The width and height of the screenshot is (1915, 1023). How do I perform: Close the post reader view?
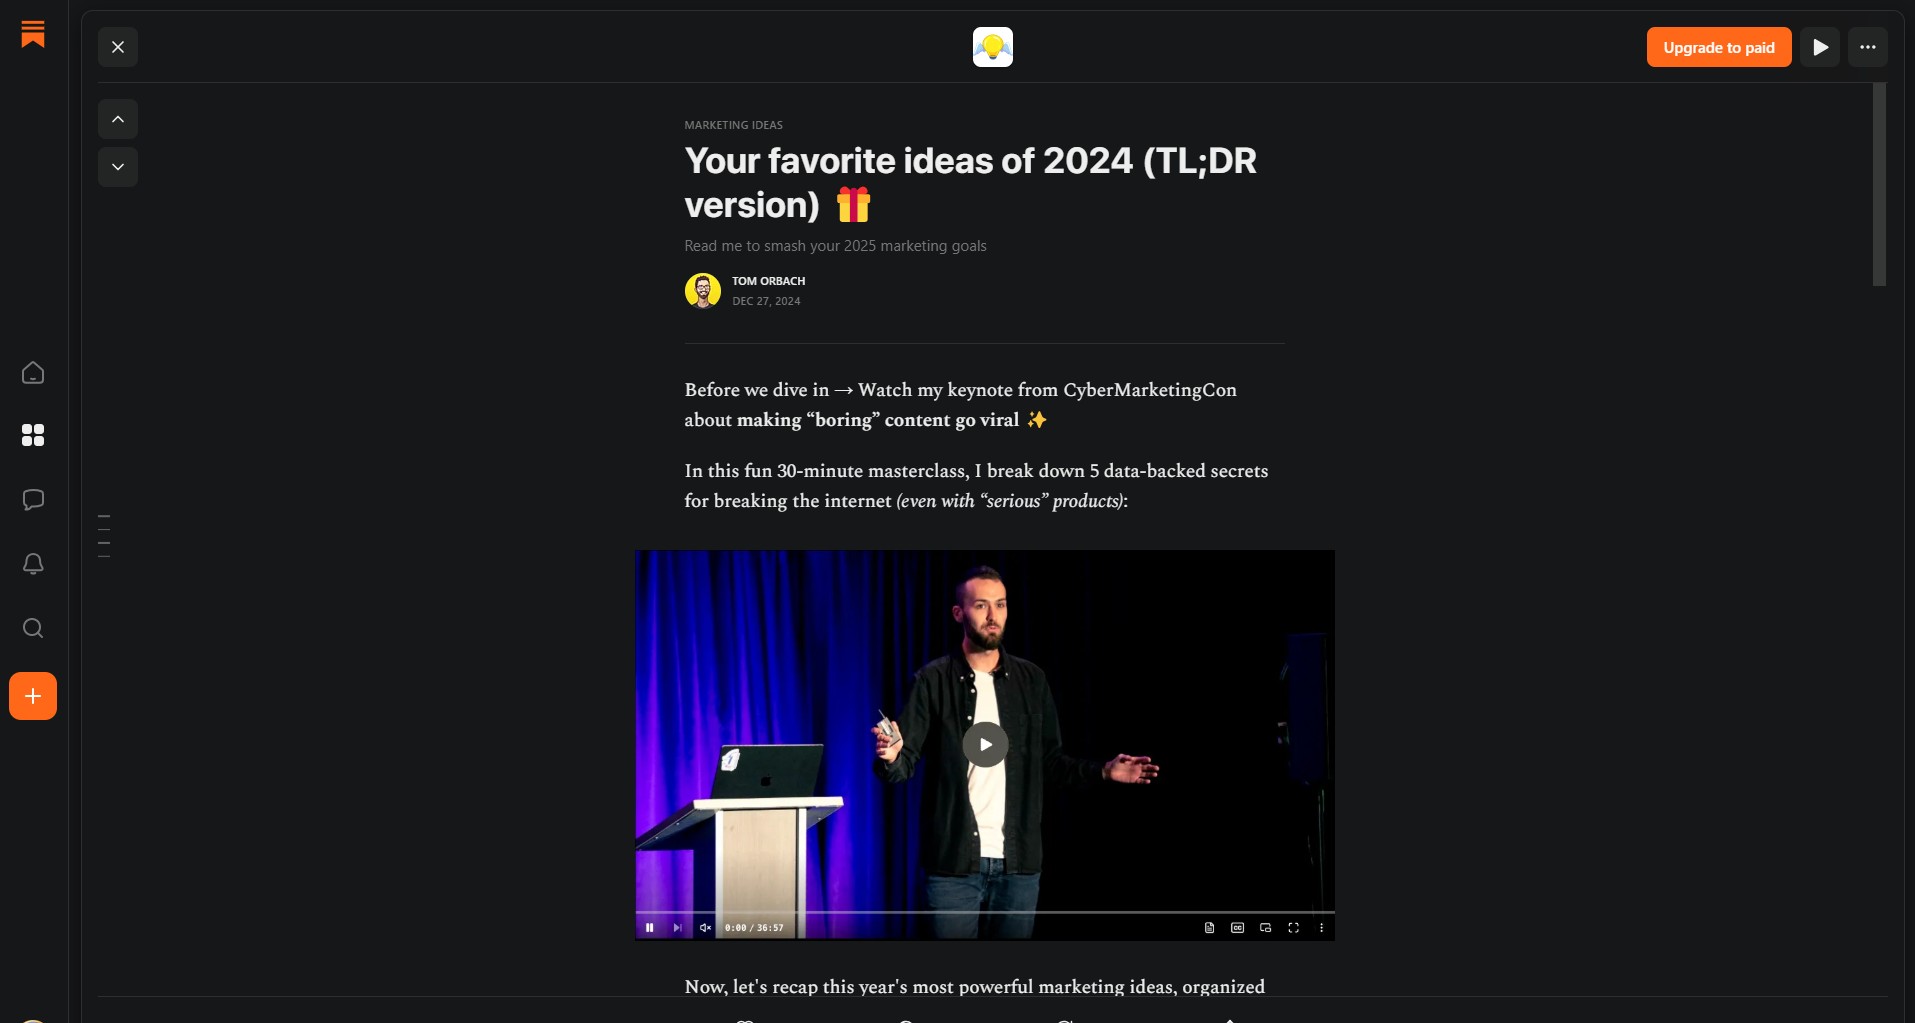tap(118, 47)
